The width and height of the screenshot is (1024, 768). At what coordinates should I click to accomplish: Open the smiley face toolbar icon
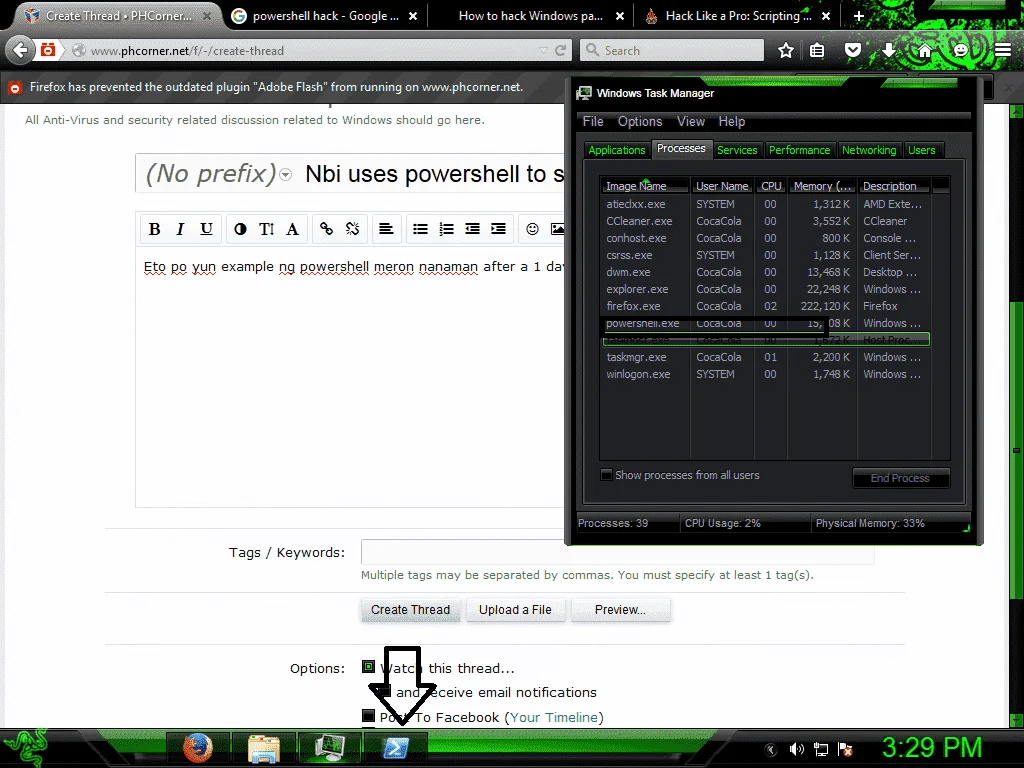pyautogui.click(x=961, y=50)
